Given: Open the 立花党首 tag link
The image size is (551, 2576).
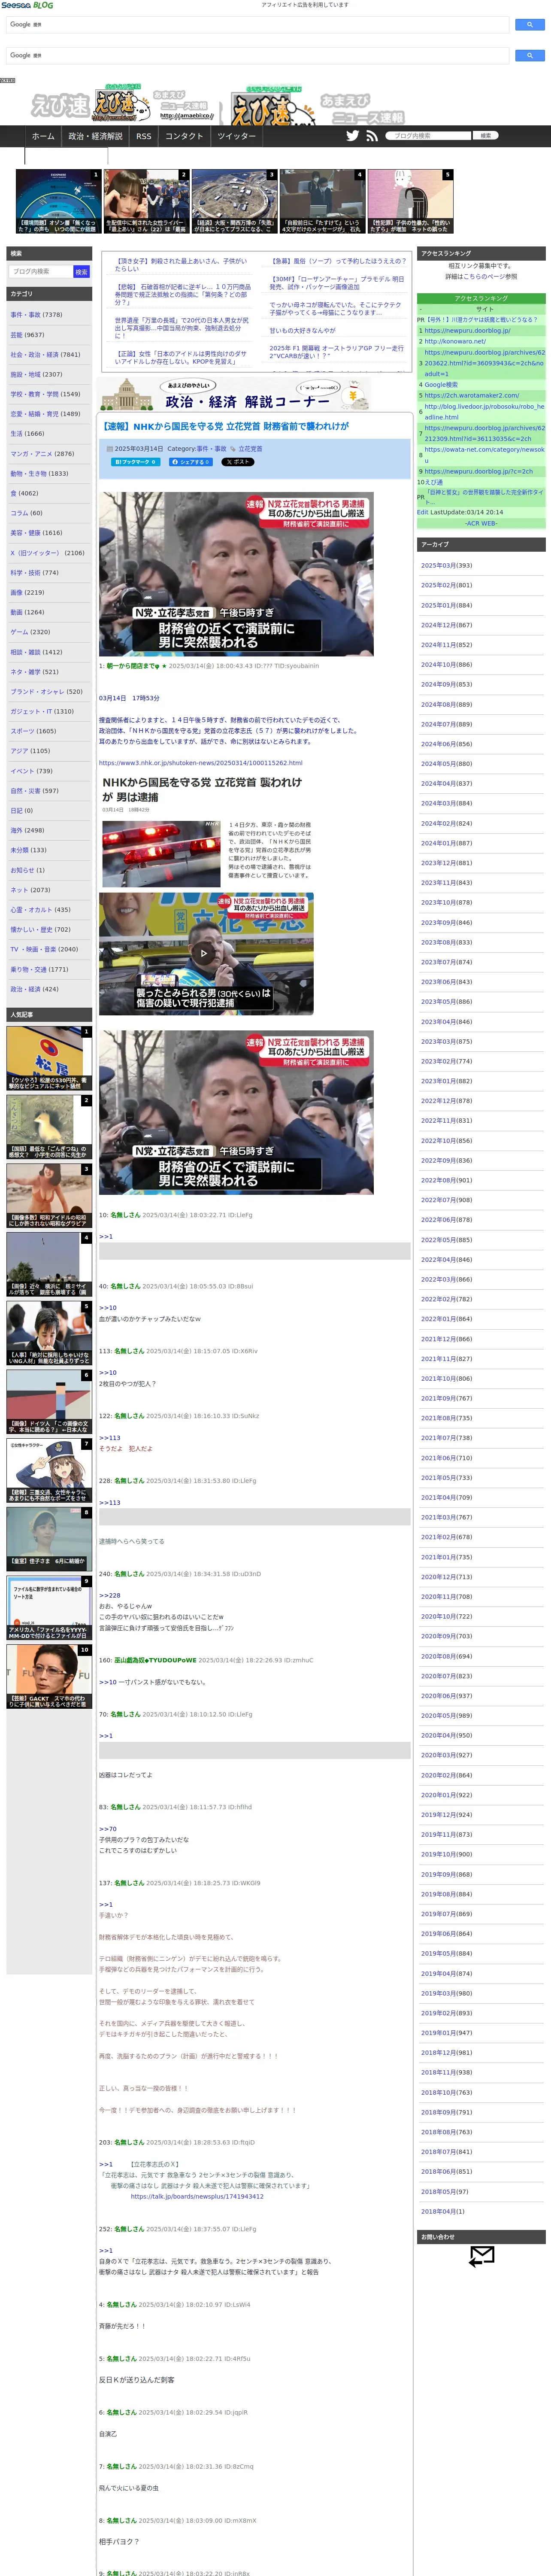Looking at the screenshot, I should [250, 449].
